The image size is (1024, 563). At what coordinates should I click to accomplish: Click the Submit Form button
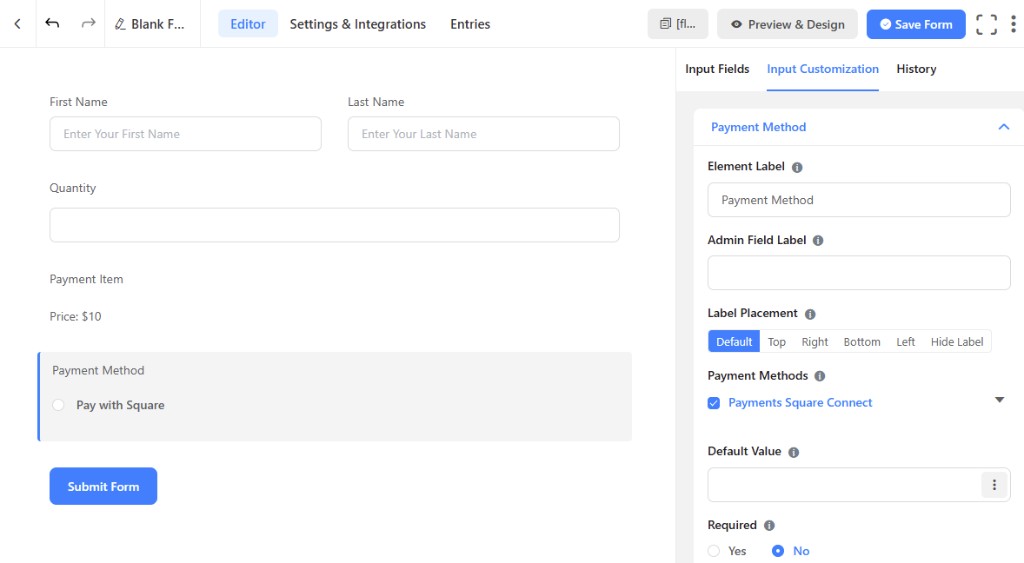(x=103, y=486)
